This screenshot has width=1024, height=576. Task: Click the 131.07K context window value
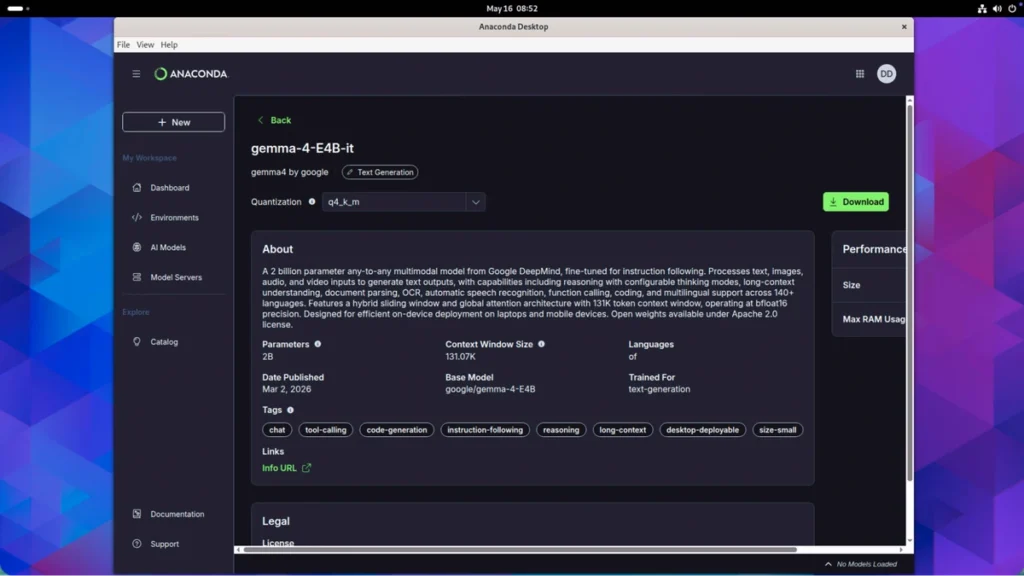[460, 357]
